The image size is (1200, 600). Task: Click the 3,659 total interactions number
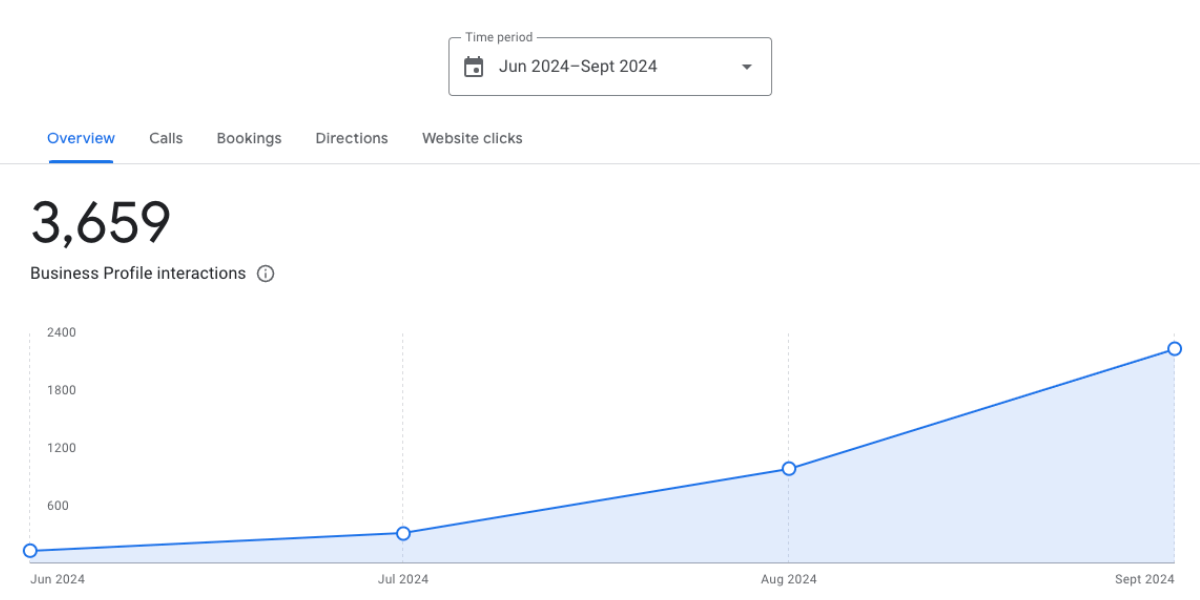[x=101, y=222]
